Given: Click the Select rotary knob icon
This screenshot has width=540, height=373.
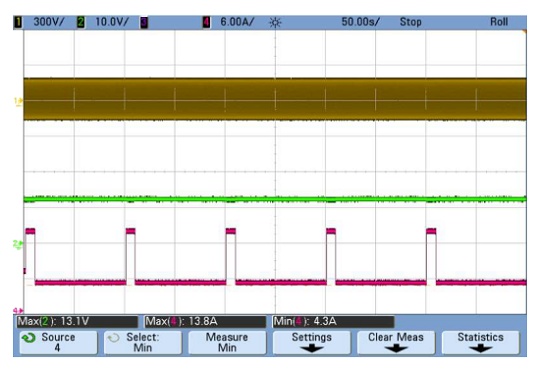Looking at the screenshot, I should pyautogui.click(x=113, y=338).
